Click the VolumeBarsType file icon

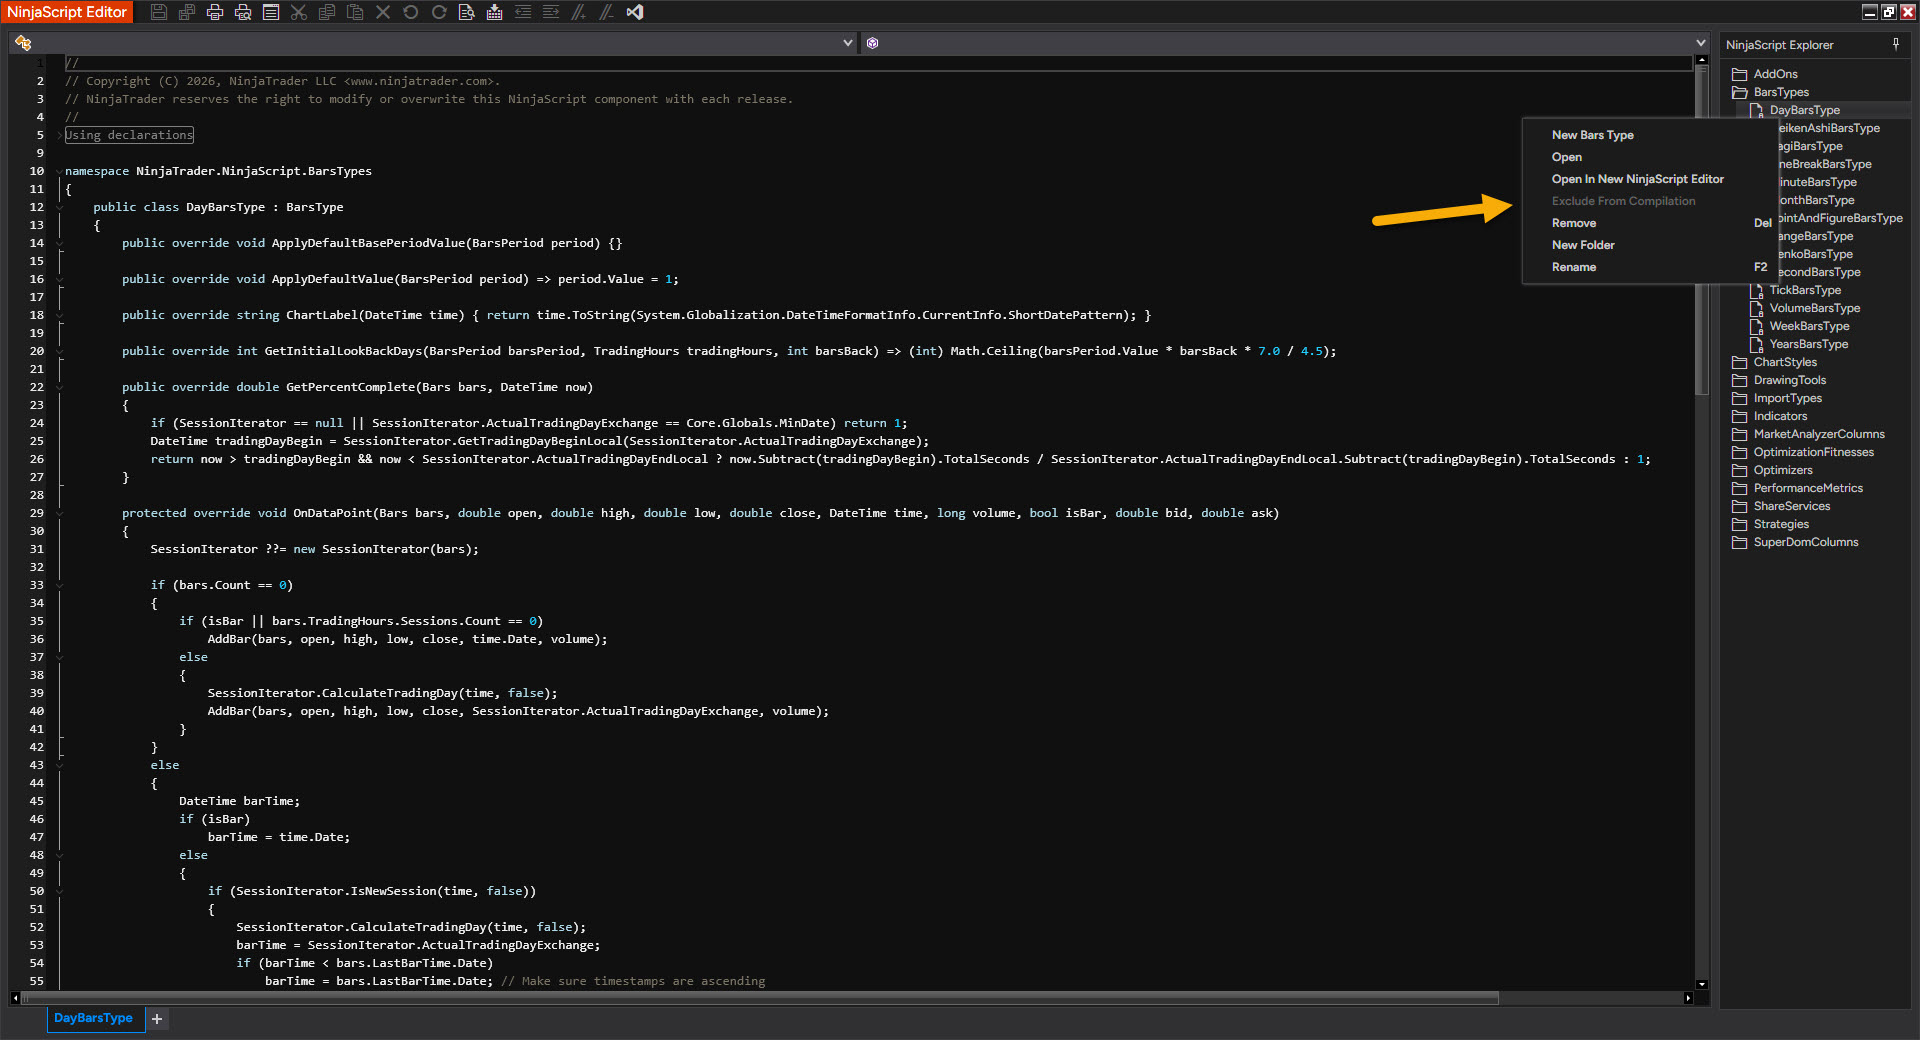pos(1756,308)
